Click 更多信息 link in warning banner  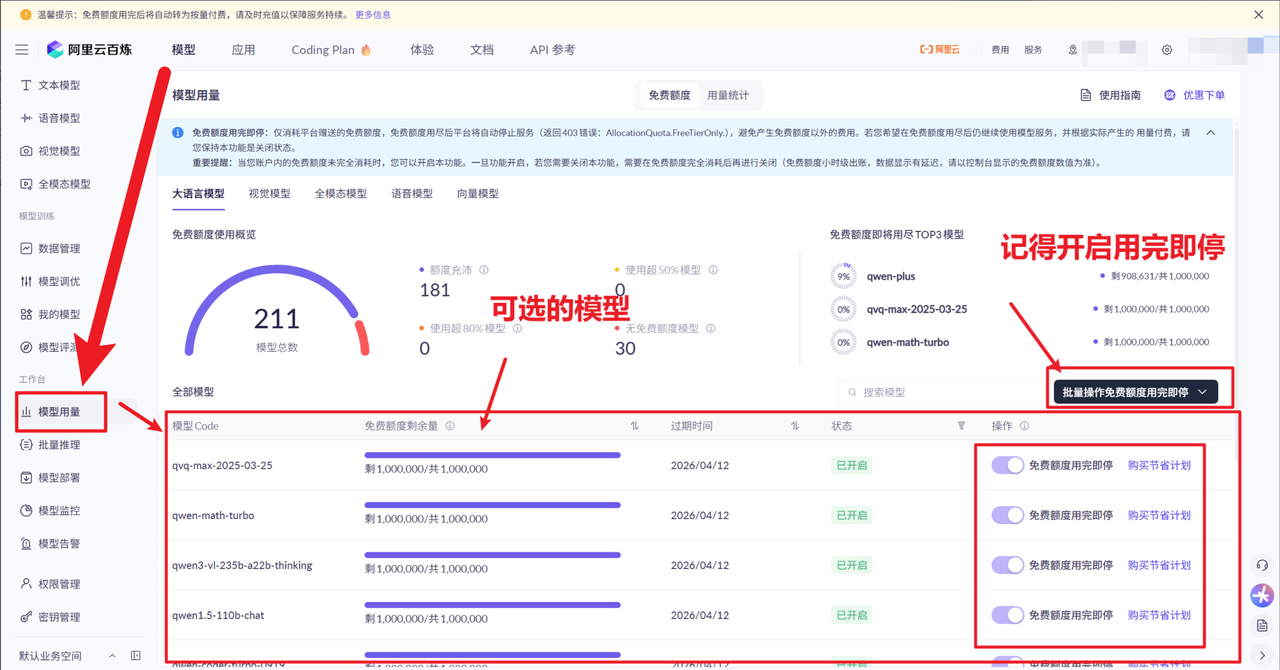pos(373,15)
